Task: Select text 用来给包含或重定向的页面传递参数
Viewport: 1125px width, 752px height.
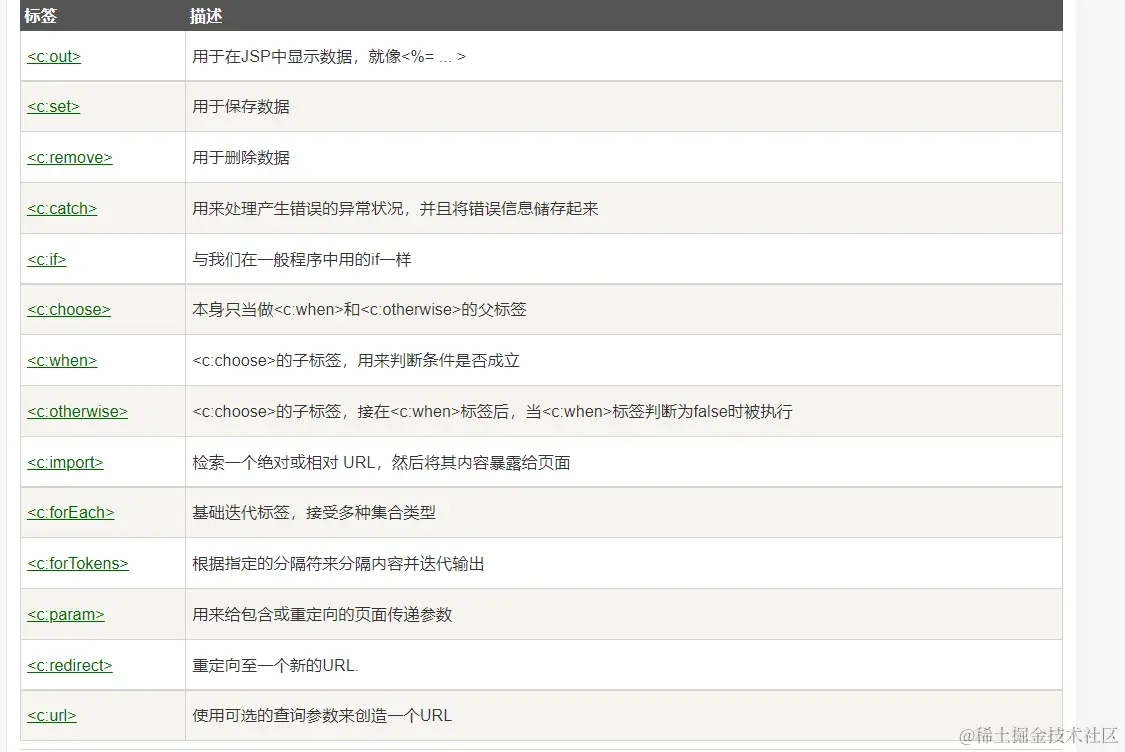Action: click(322, 615)
